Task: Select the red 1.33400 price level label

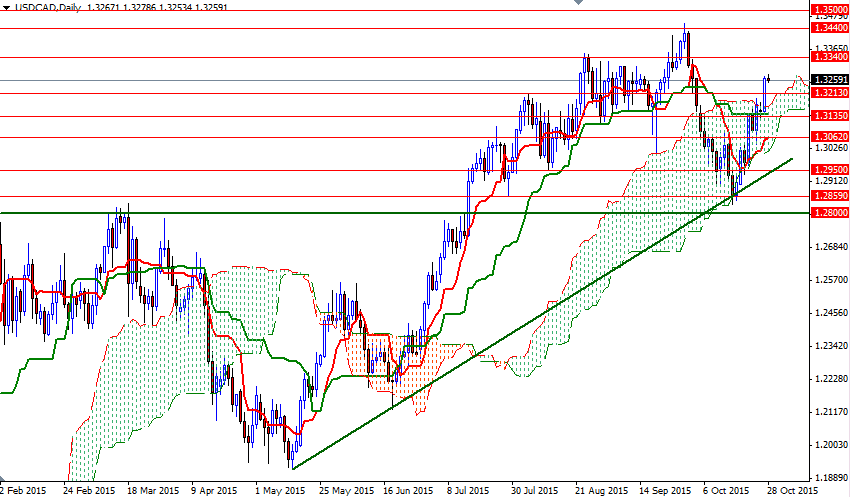Action: click(829, 56)
